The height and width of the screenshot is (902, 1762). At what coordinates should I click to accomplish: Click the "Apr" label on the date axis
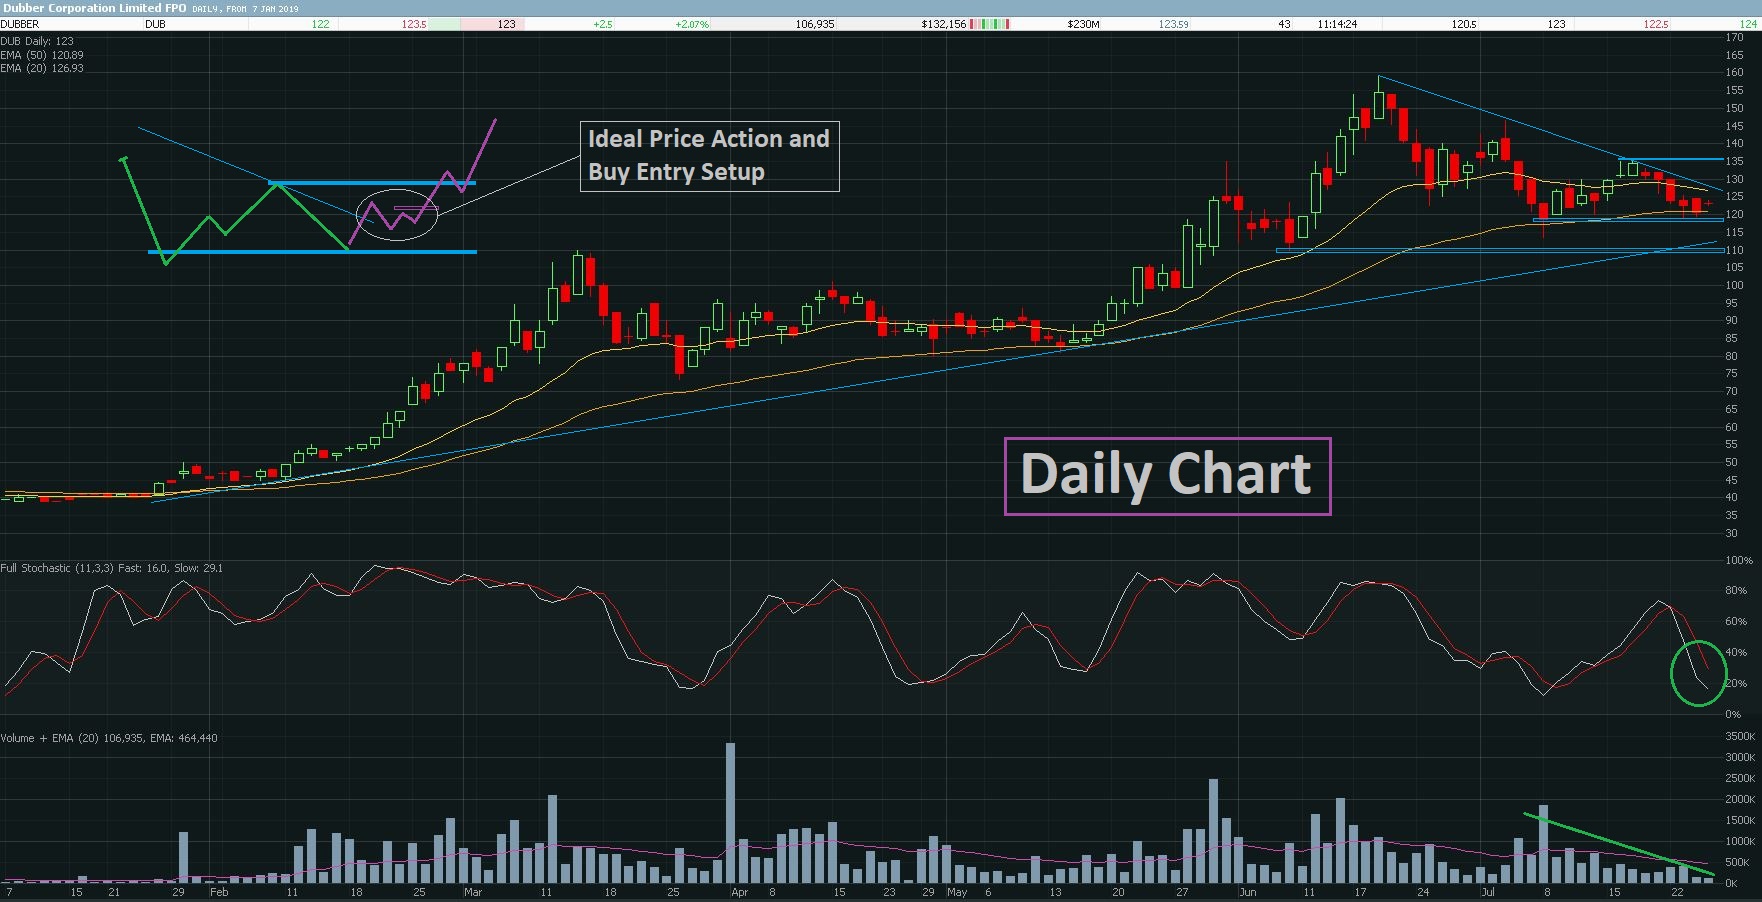pyautogui.click(x=739, y=892)
